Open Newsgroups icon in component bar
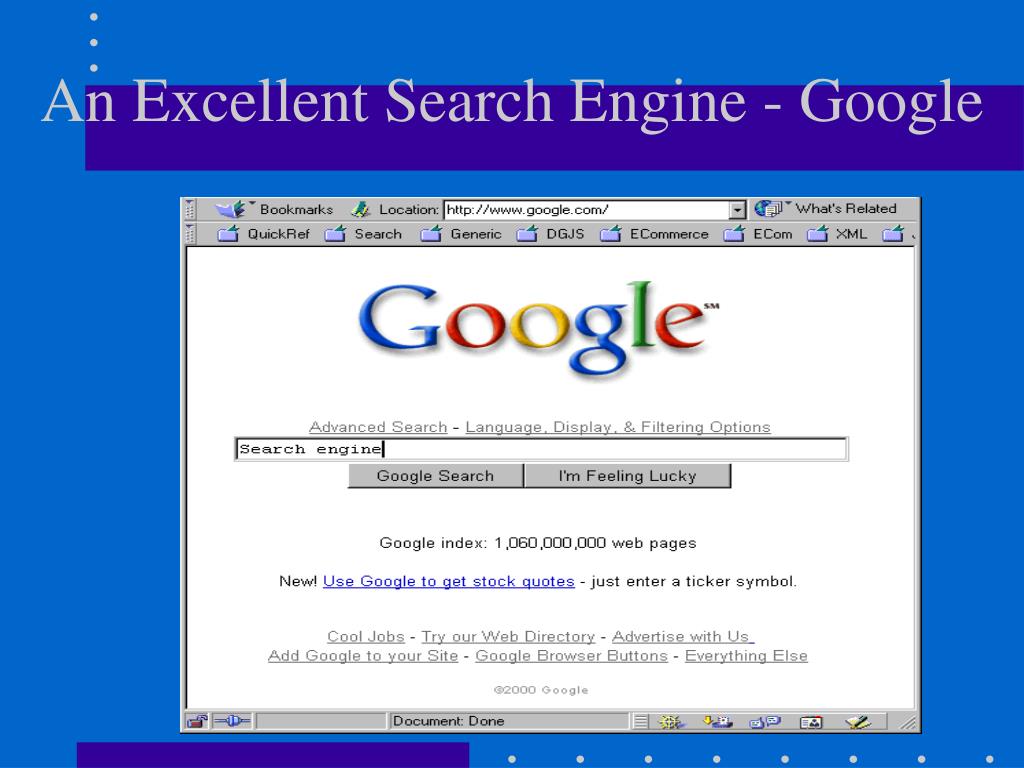The height and width of the screenshot is (768, 1024). coord(765,722)
